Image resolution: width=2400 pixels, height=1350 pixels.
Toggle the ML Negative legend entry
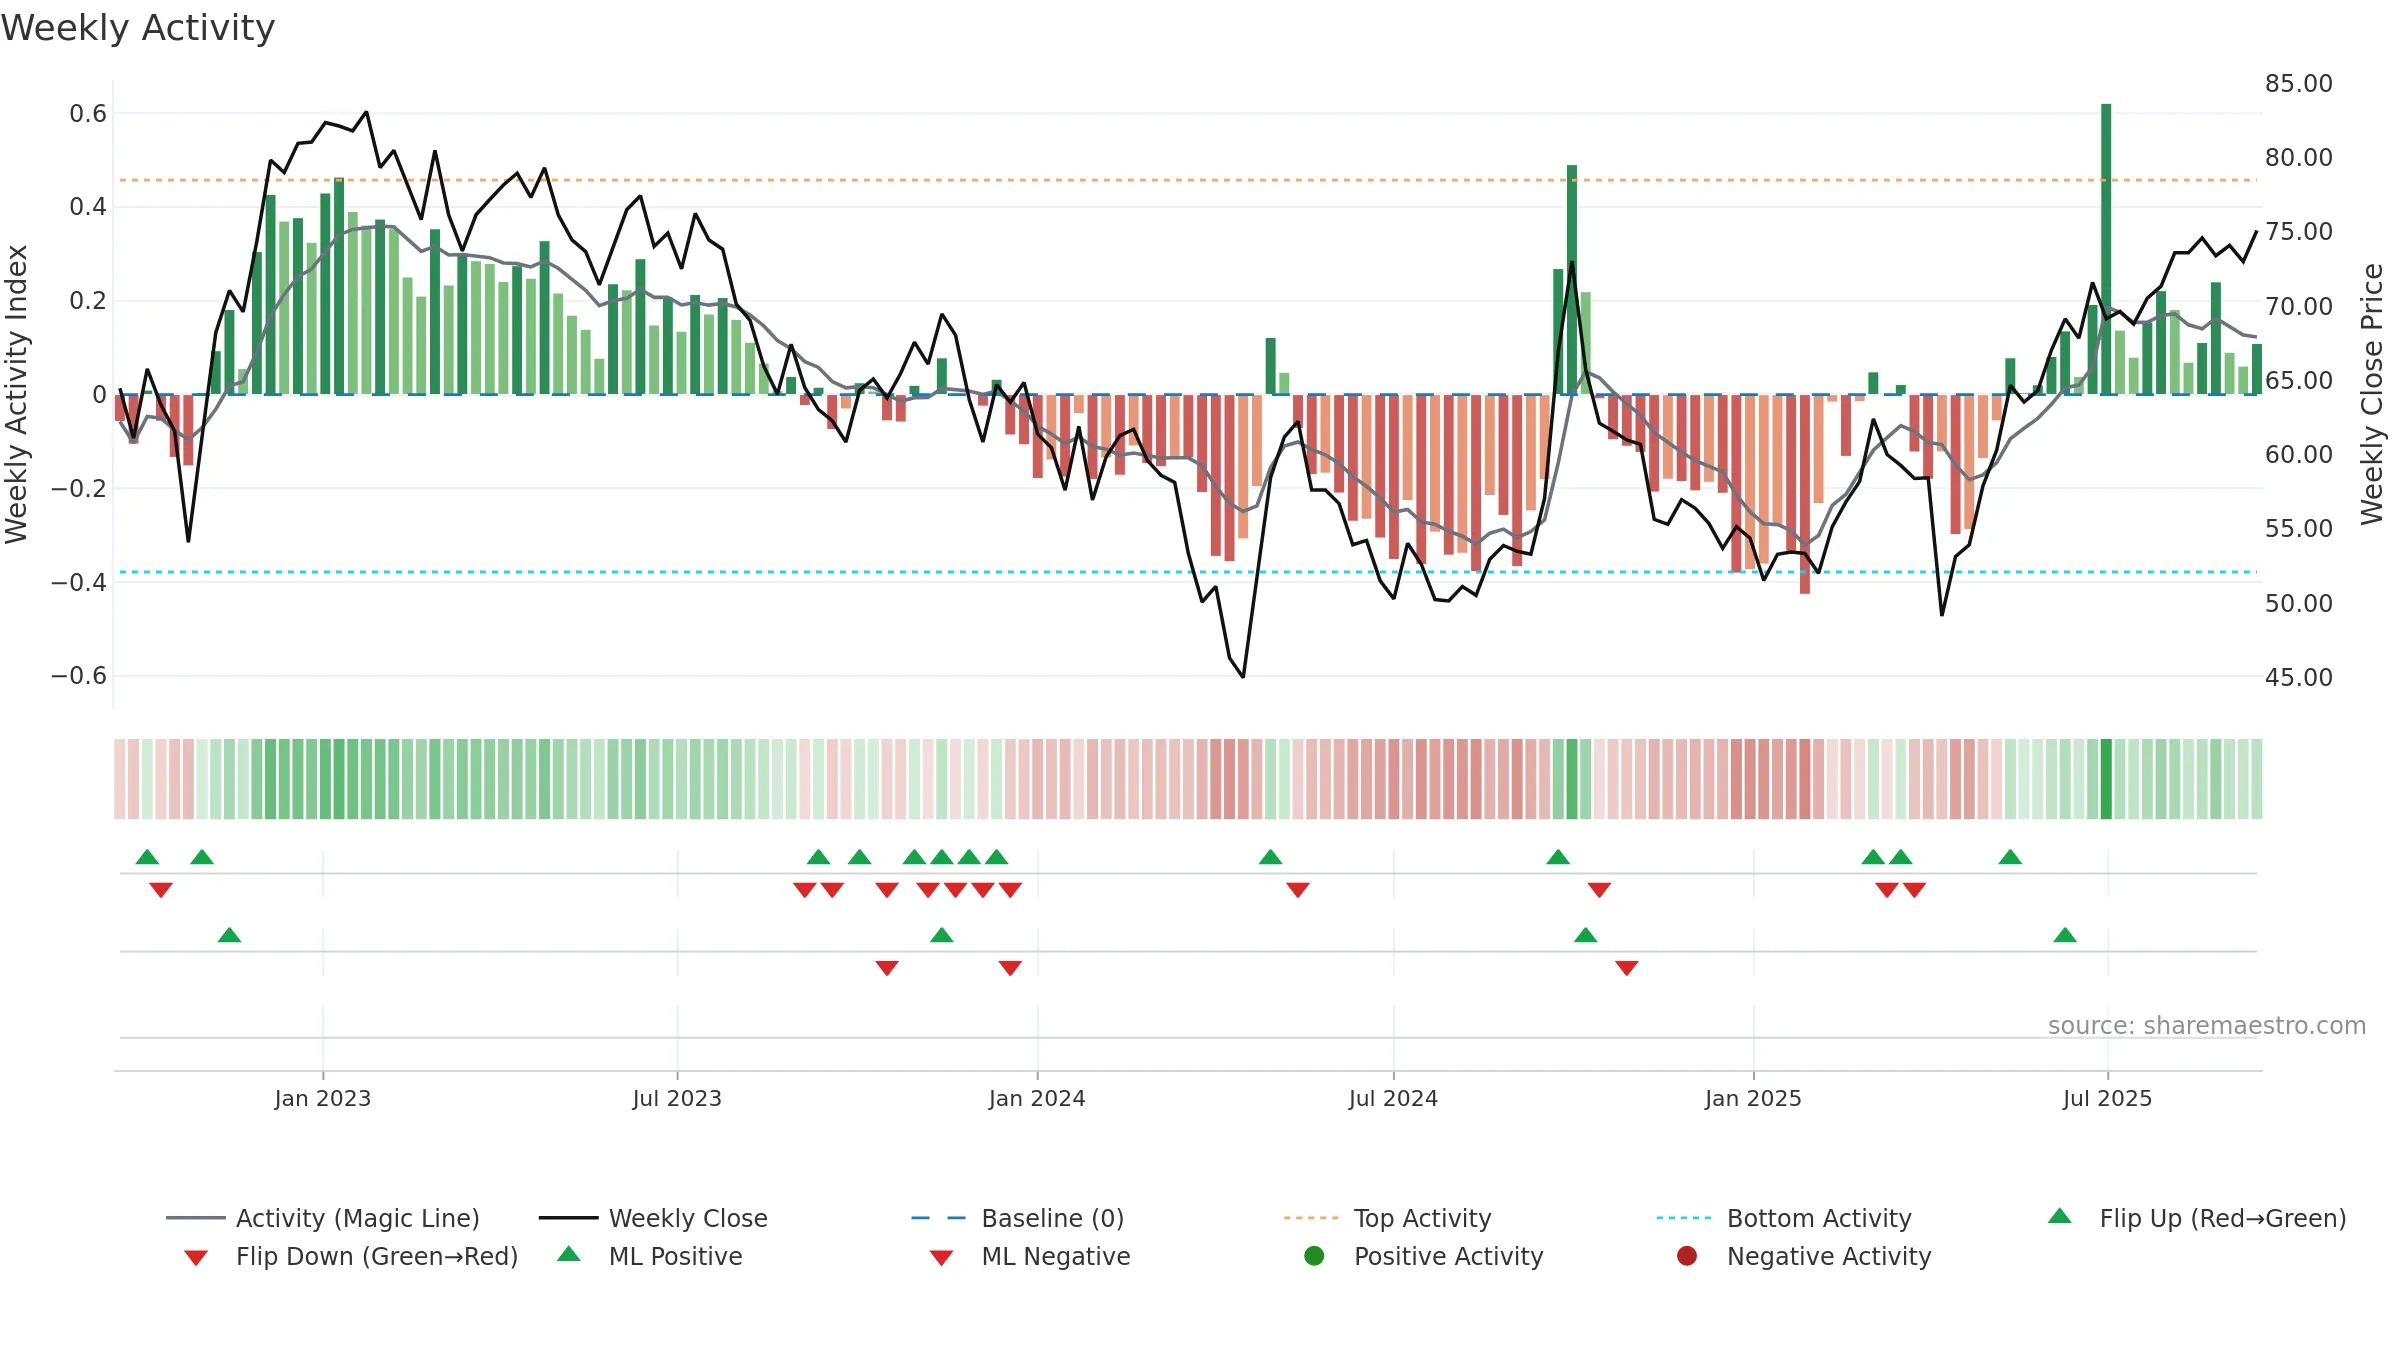pos(1030,1256)
